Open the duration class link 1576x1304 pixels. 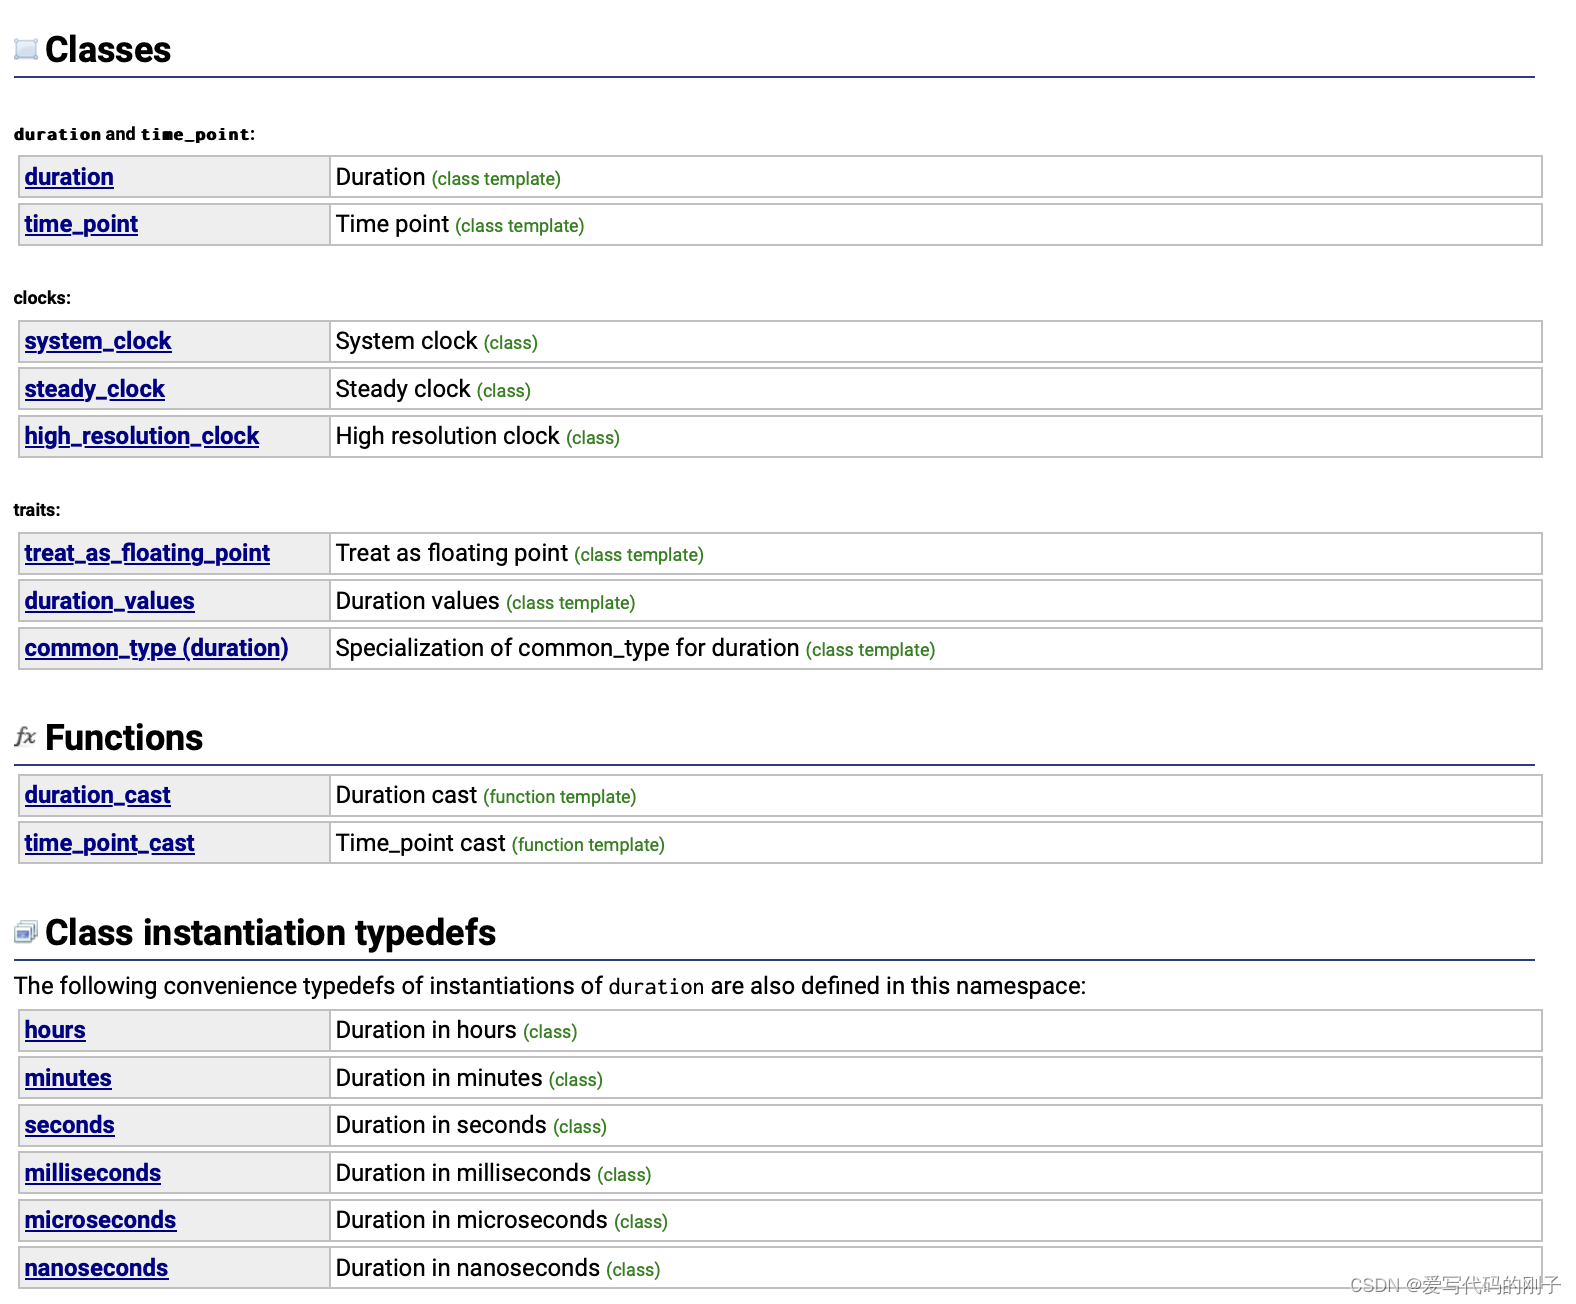pos(69,177)
